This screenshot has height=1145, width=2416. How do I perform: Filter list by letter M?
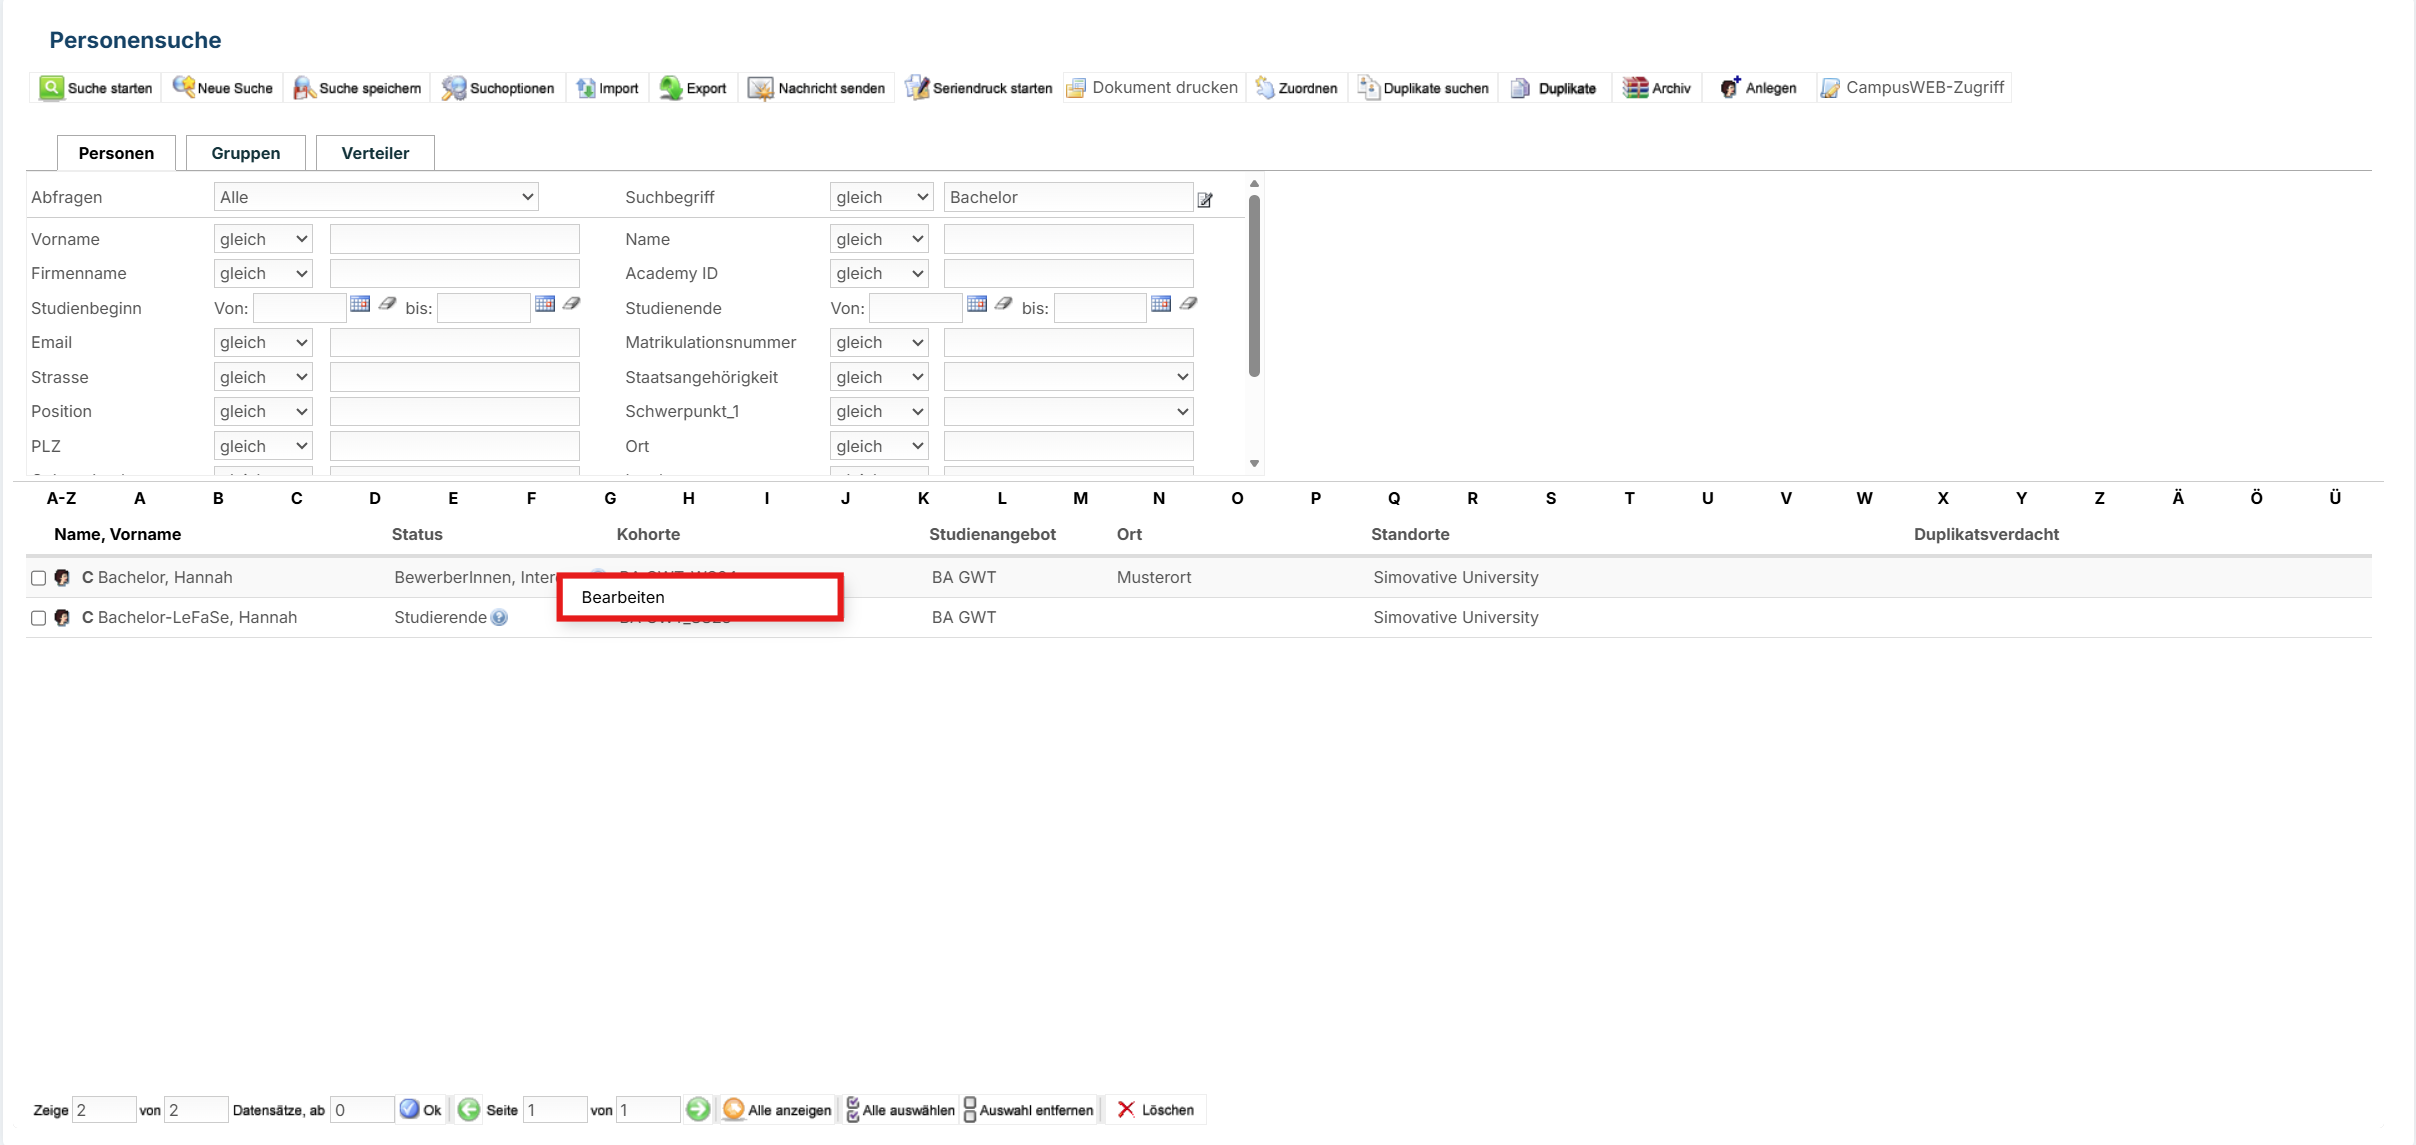[1080, 498]
